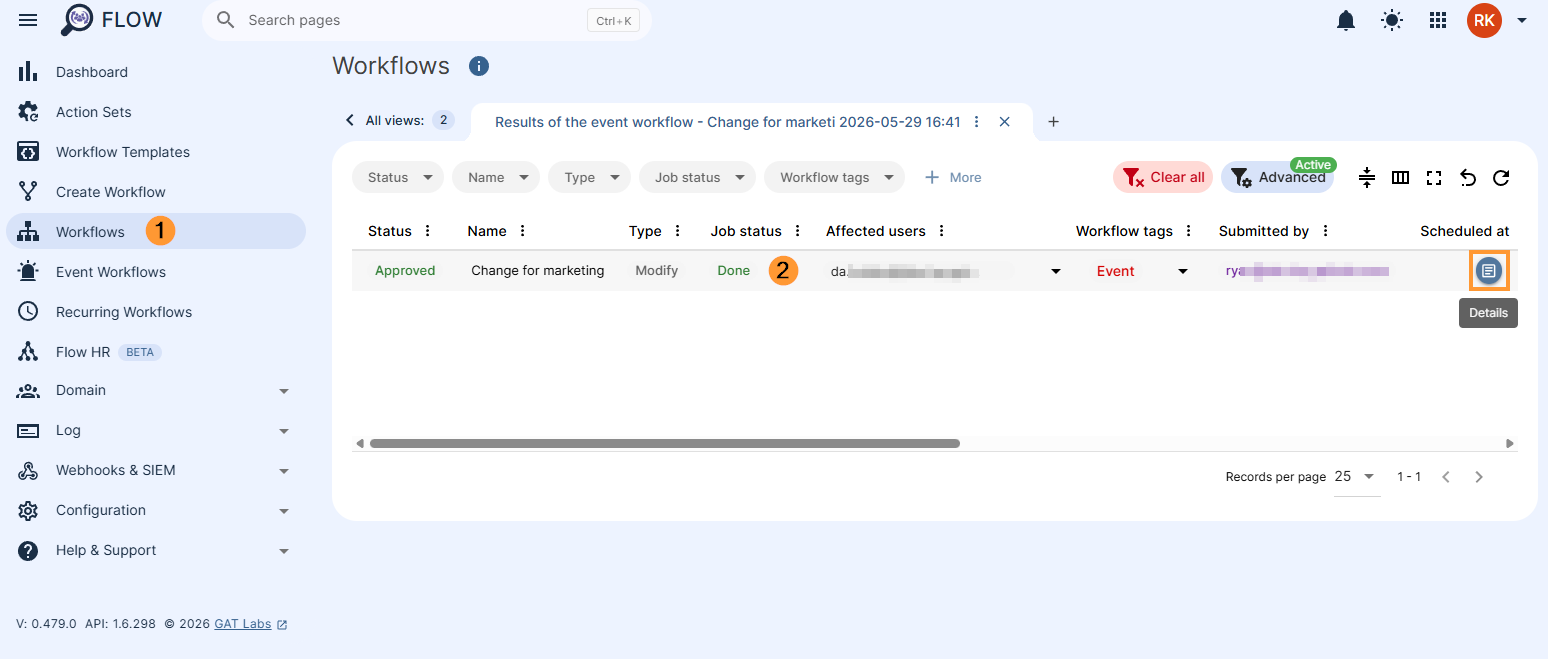
Task: Click the Recurring Workflows clock icon
Action: click(x=28, y=312)
